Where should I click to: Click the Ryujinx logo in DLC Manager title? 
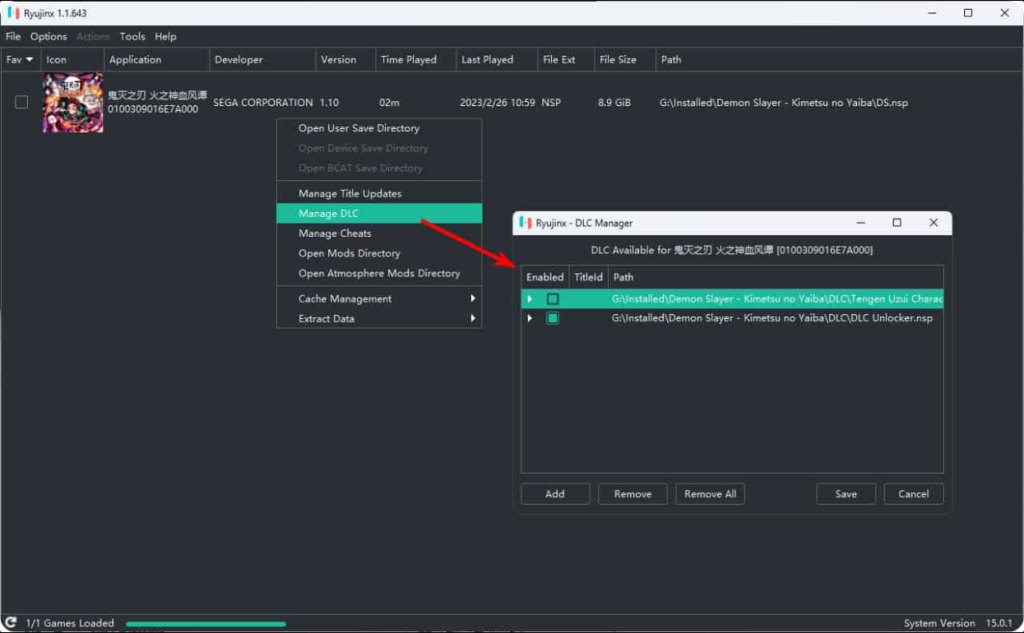pyautogui.click(x=525, y=223)
